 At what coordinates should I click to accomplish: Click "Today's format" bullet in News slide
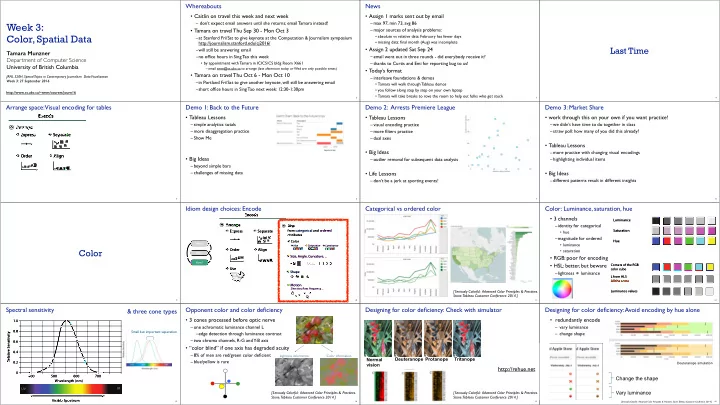tap(385, 71)
